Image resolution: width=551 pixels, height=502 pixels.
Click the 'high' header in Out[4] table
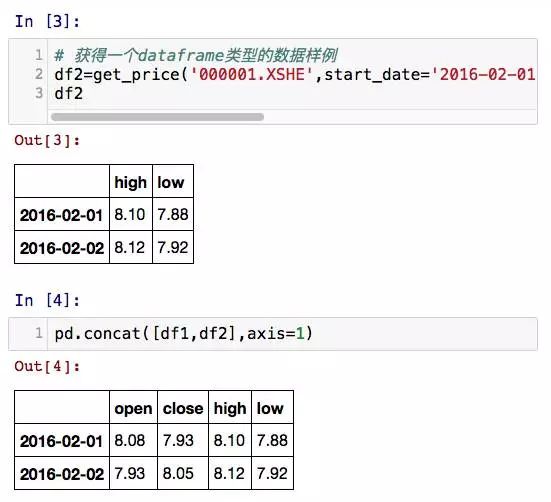230,408
